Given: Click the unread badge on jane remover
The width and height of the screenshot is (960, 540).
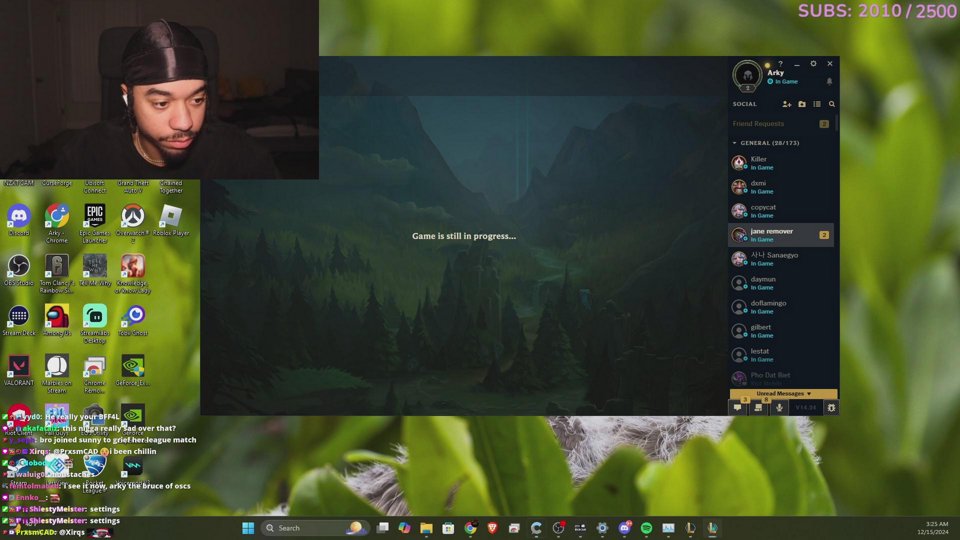Looking at the screenshot, I should tap(824, 234).
